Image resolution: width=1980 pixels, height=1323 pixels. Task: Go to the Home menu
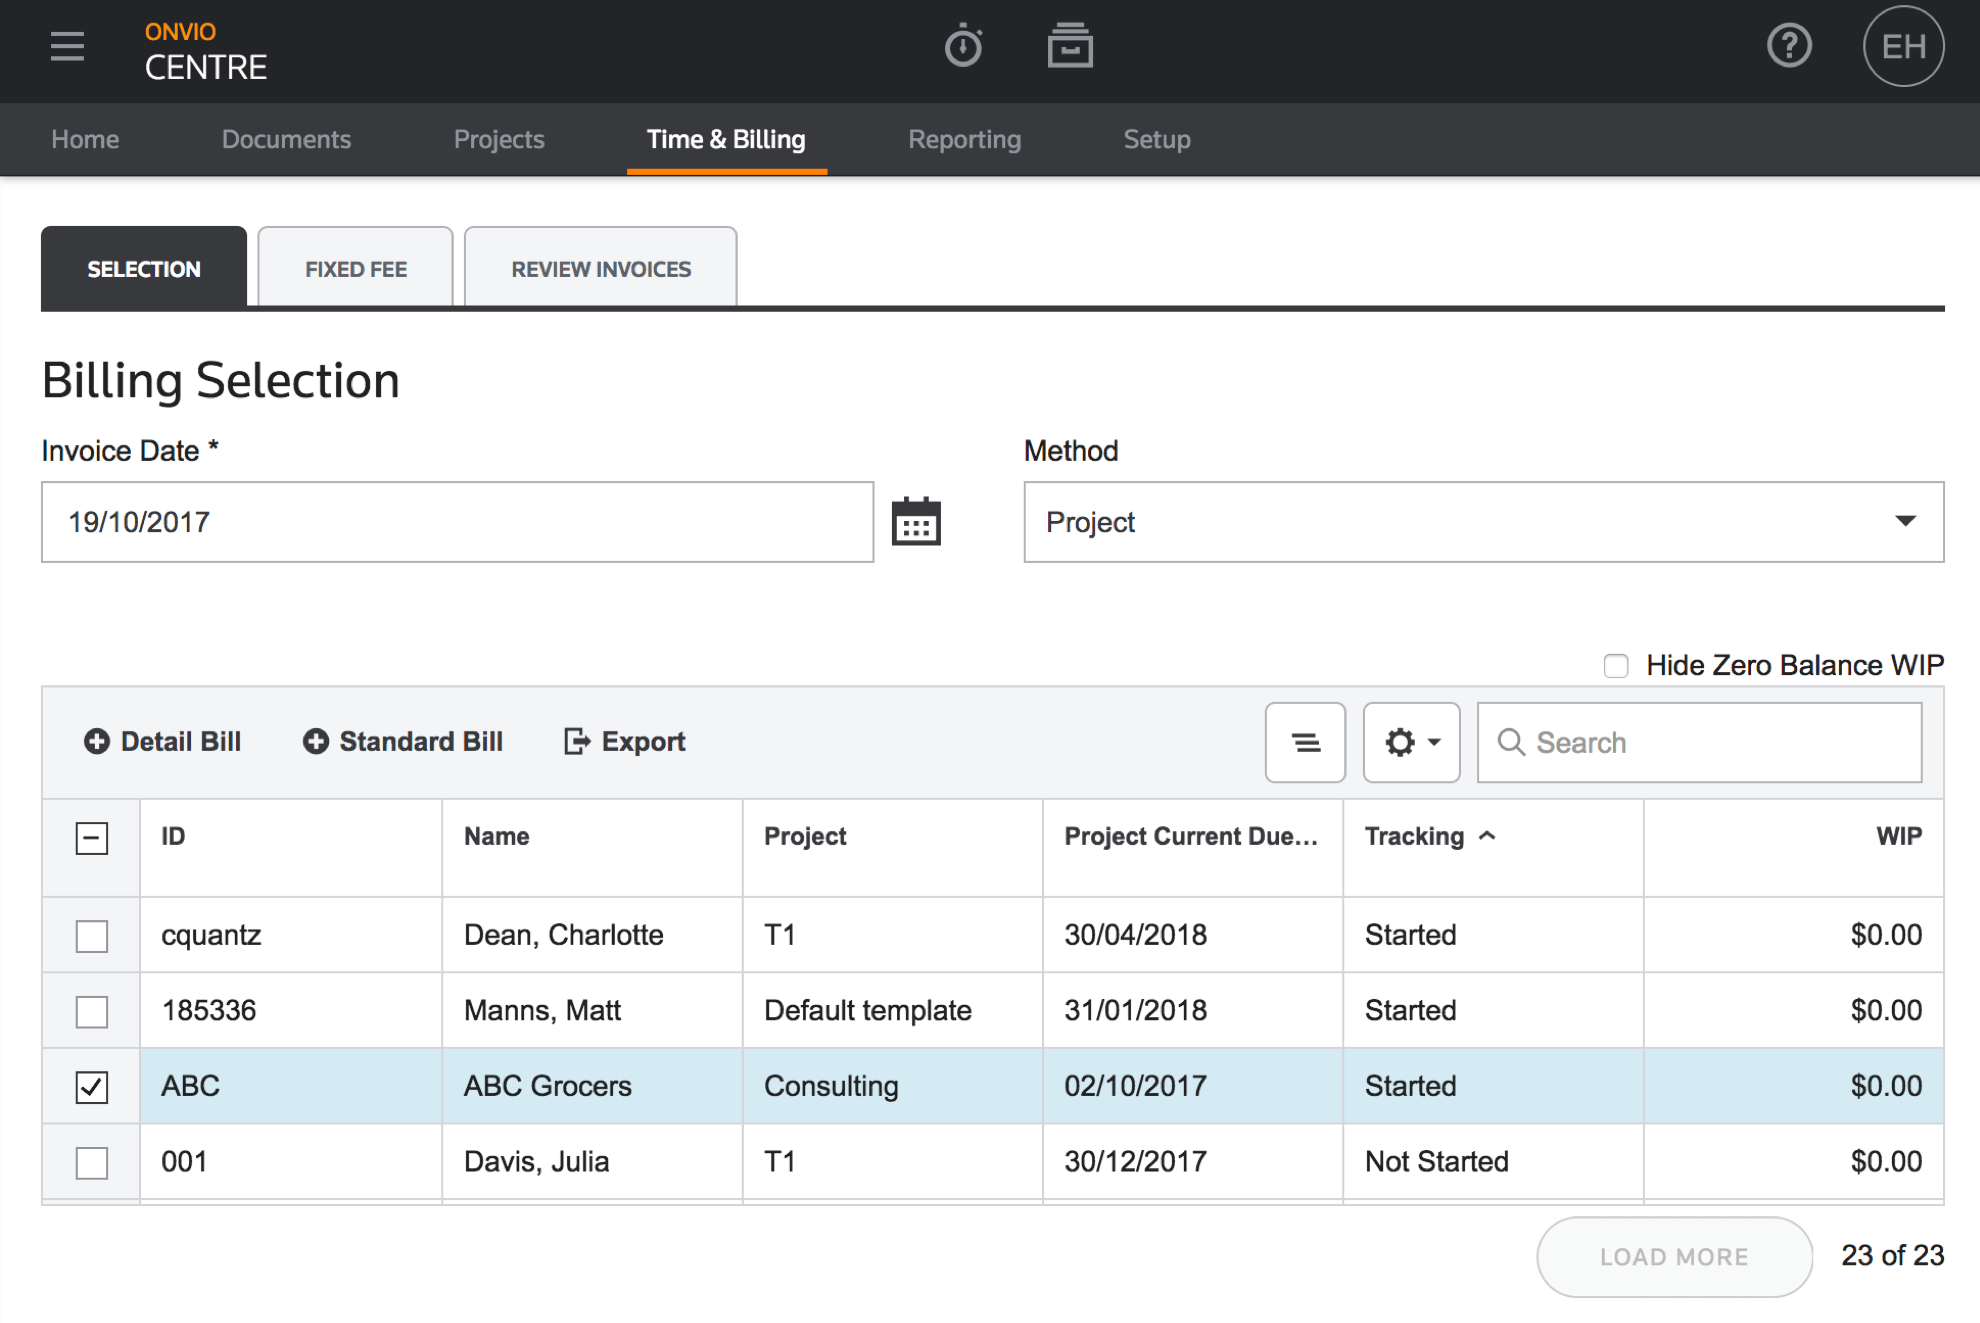pos(85,139)
